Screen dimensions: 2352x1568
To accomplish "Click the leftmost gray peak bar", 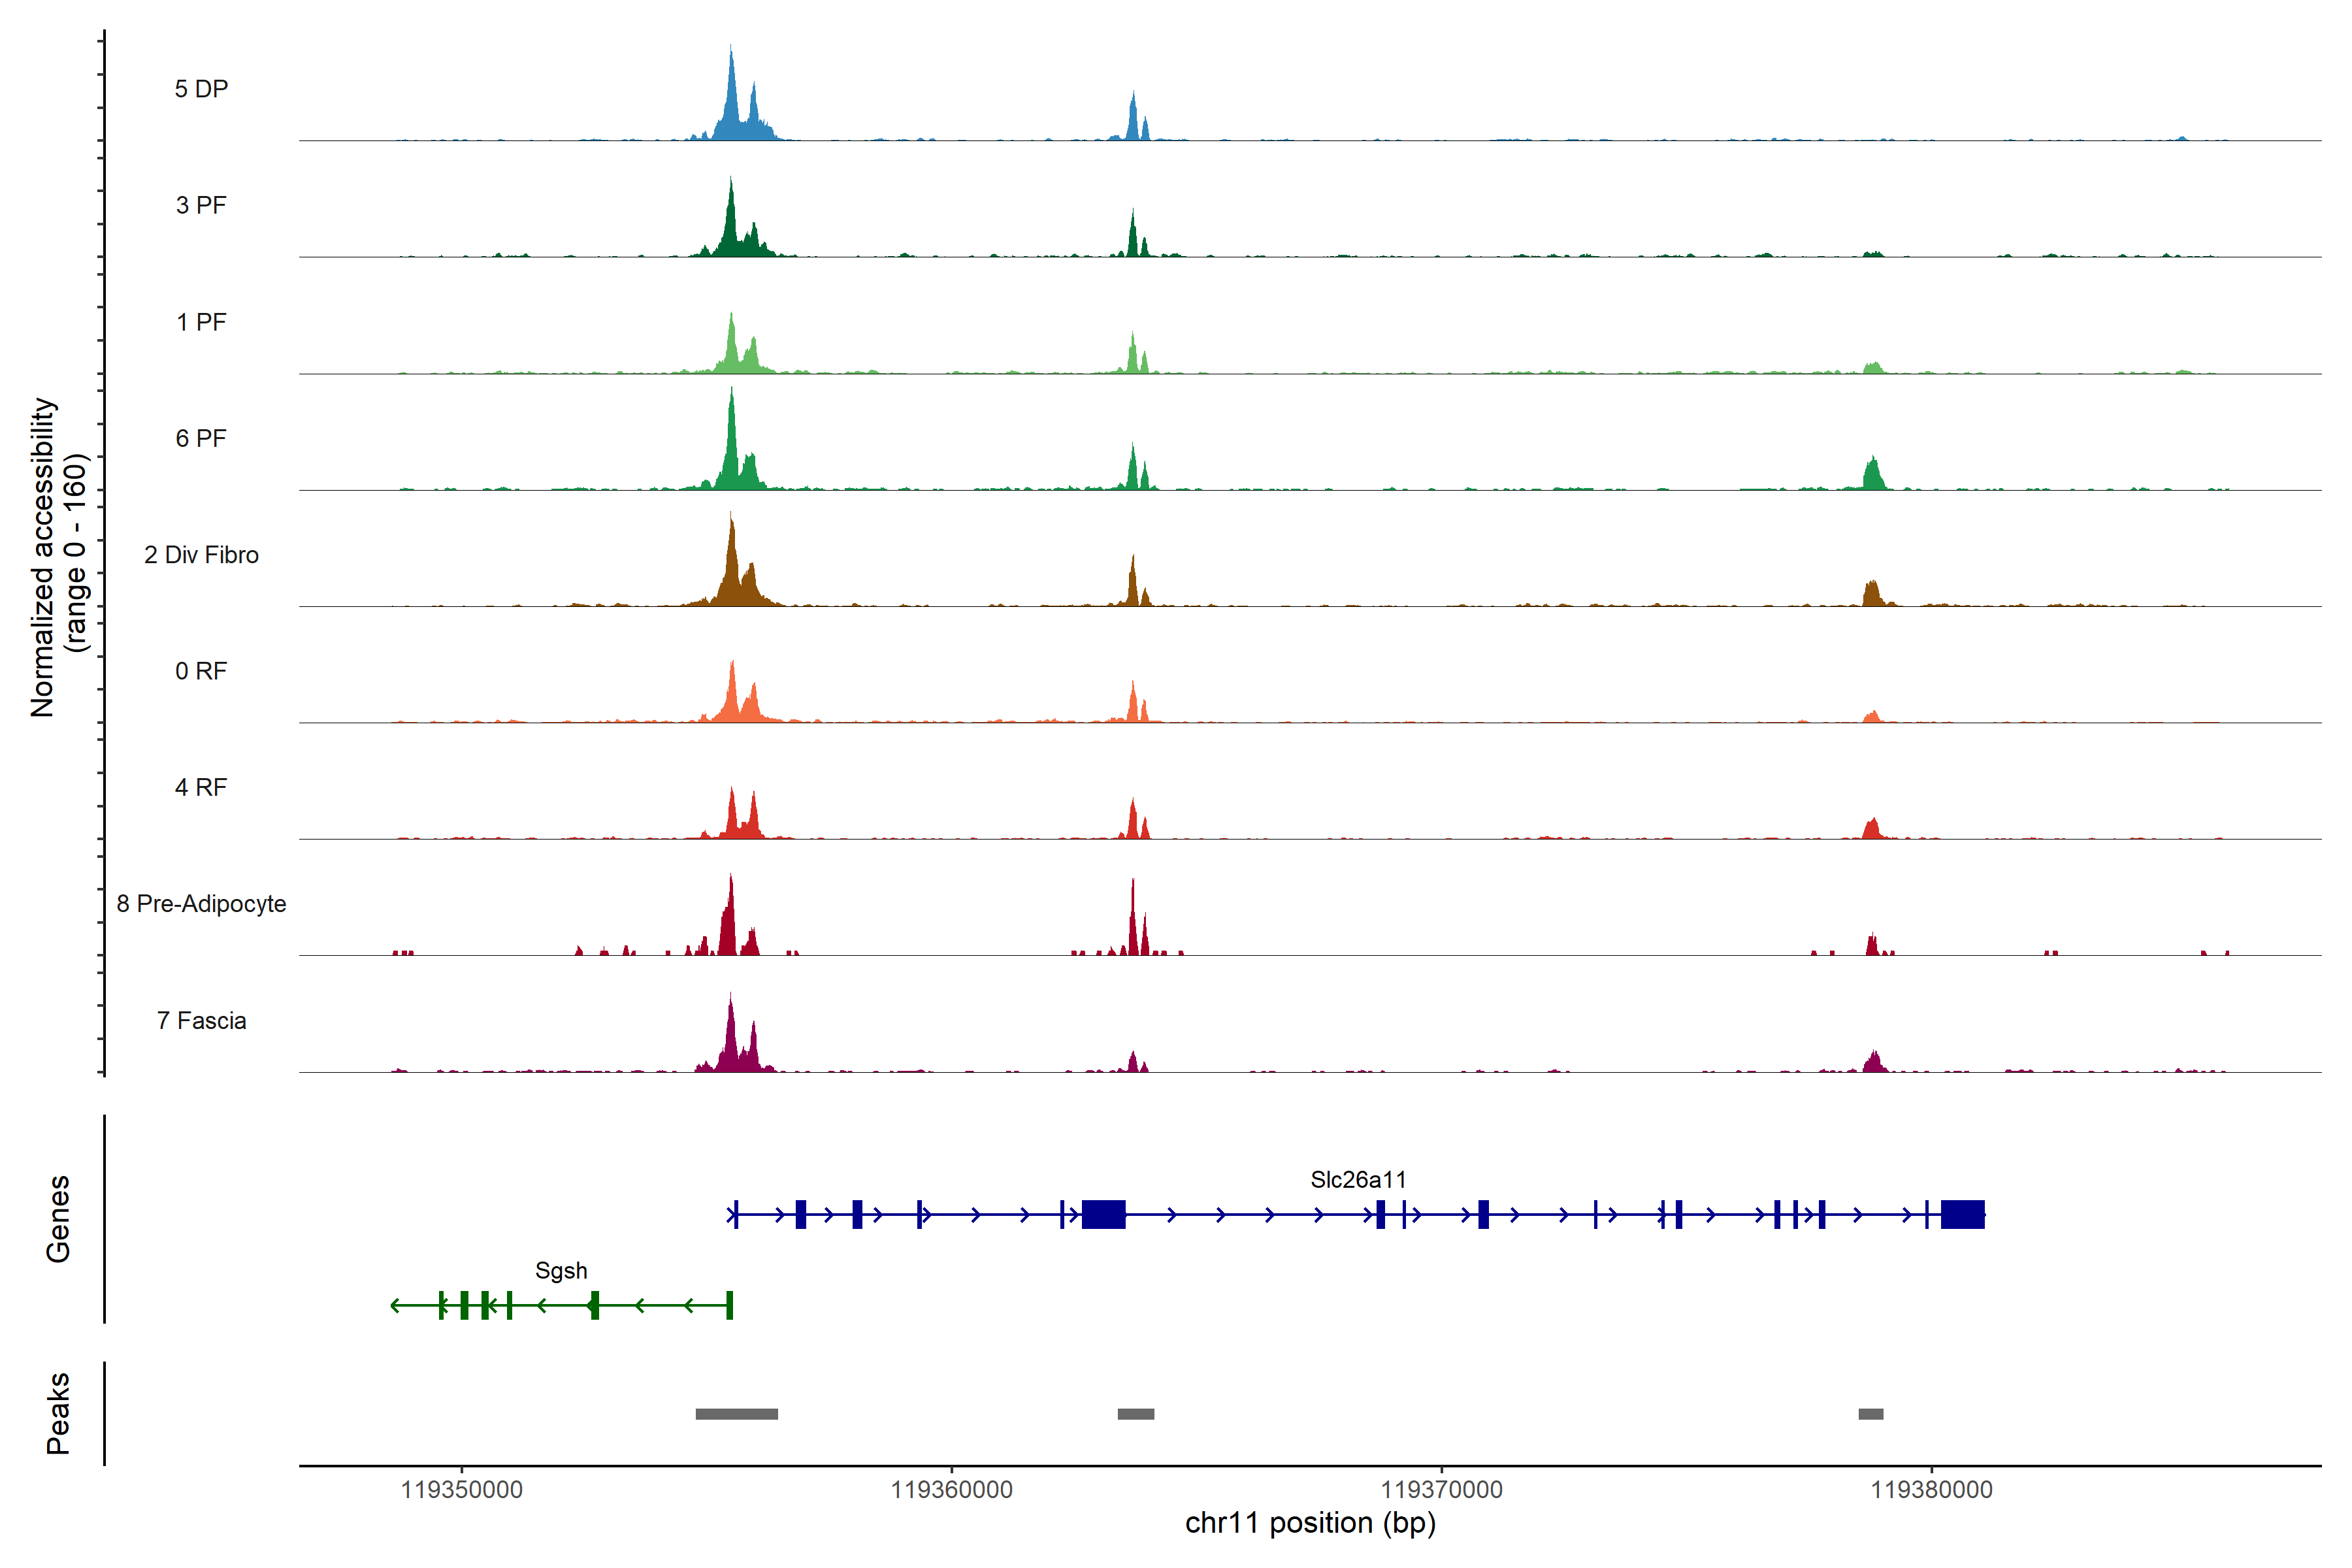I will click(736, 1413).
